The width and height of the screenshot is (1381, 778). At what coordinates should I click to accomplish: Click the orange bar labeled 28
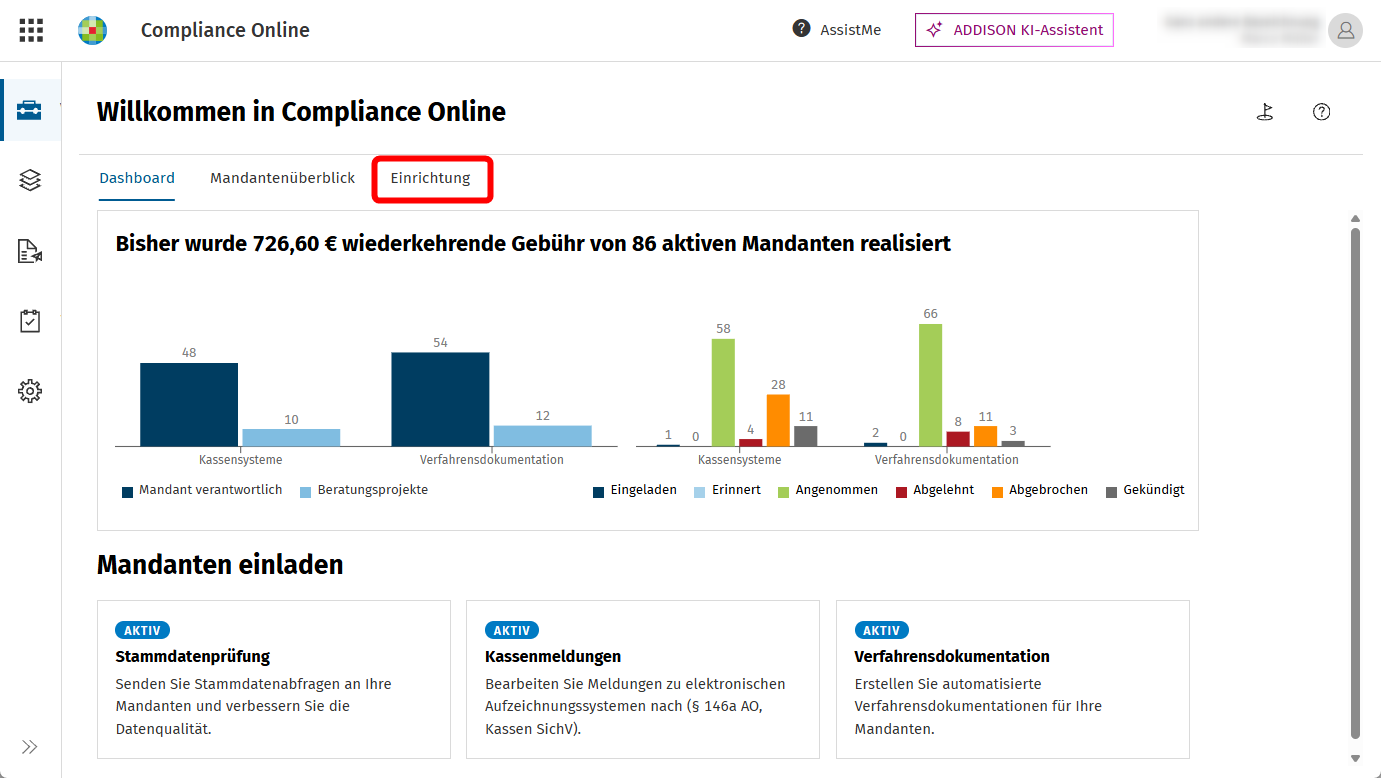point(778,420)
